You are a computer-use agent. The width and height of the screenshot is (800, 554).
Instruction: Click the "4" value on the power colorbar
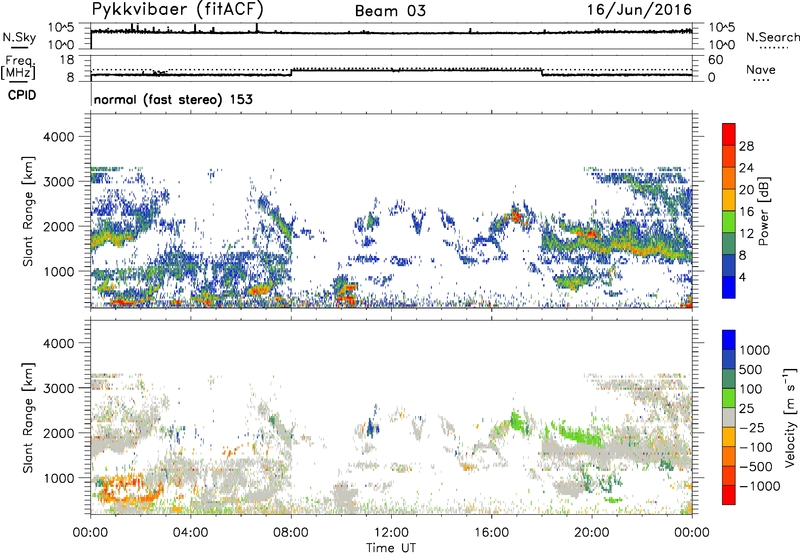coord(743,277)
